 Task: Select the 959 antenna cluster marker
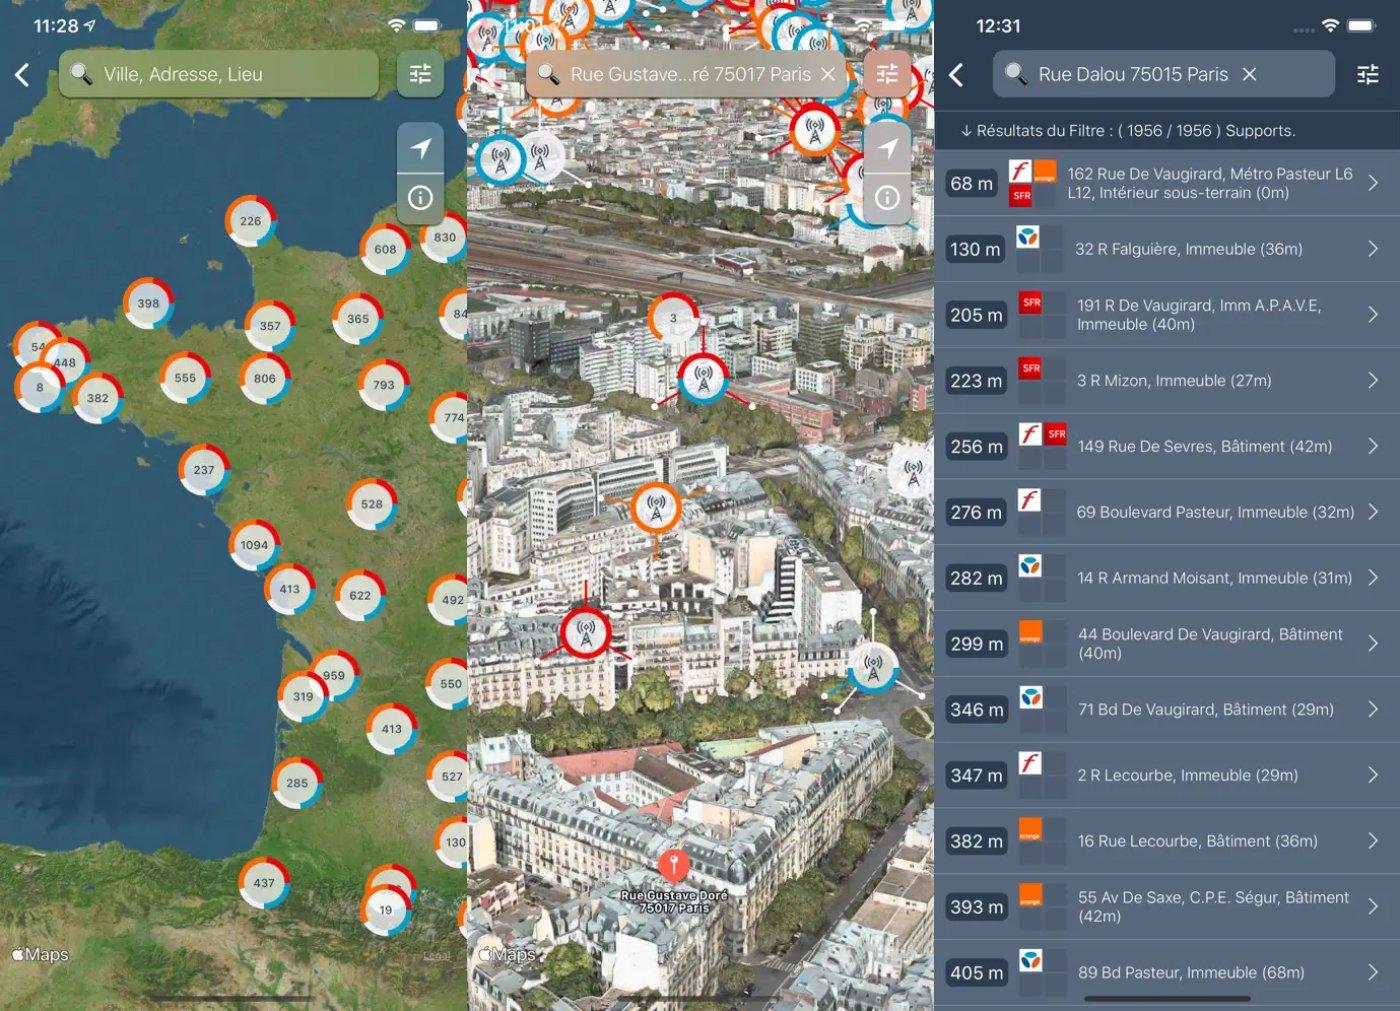click(334, 675)
